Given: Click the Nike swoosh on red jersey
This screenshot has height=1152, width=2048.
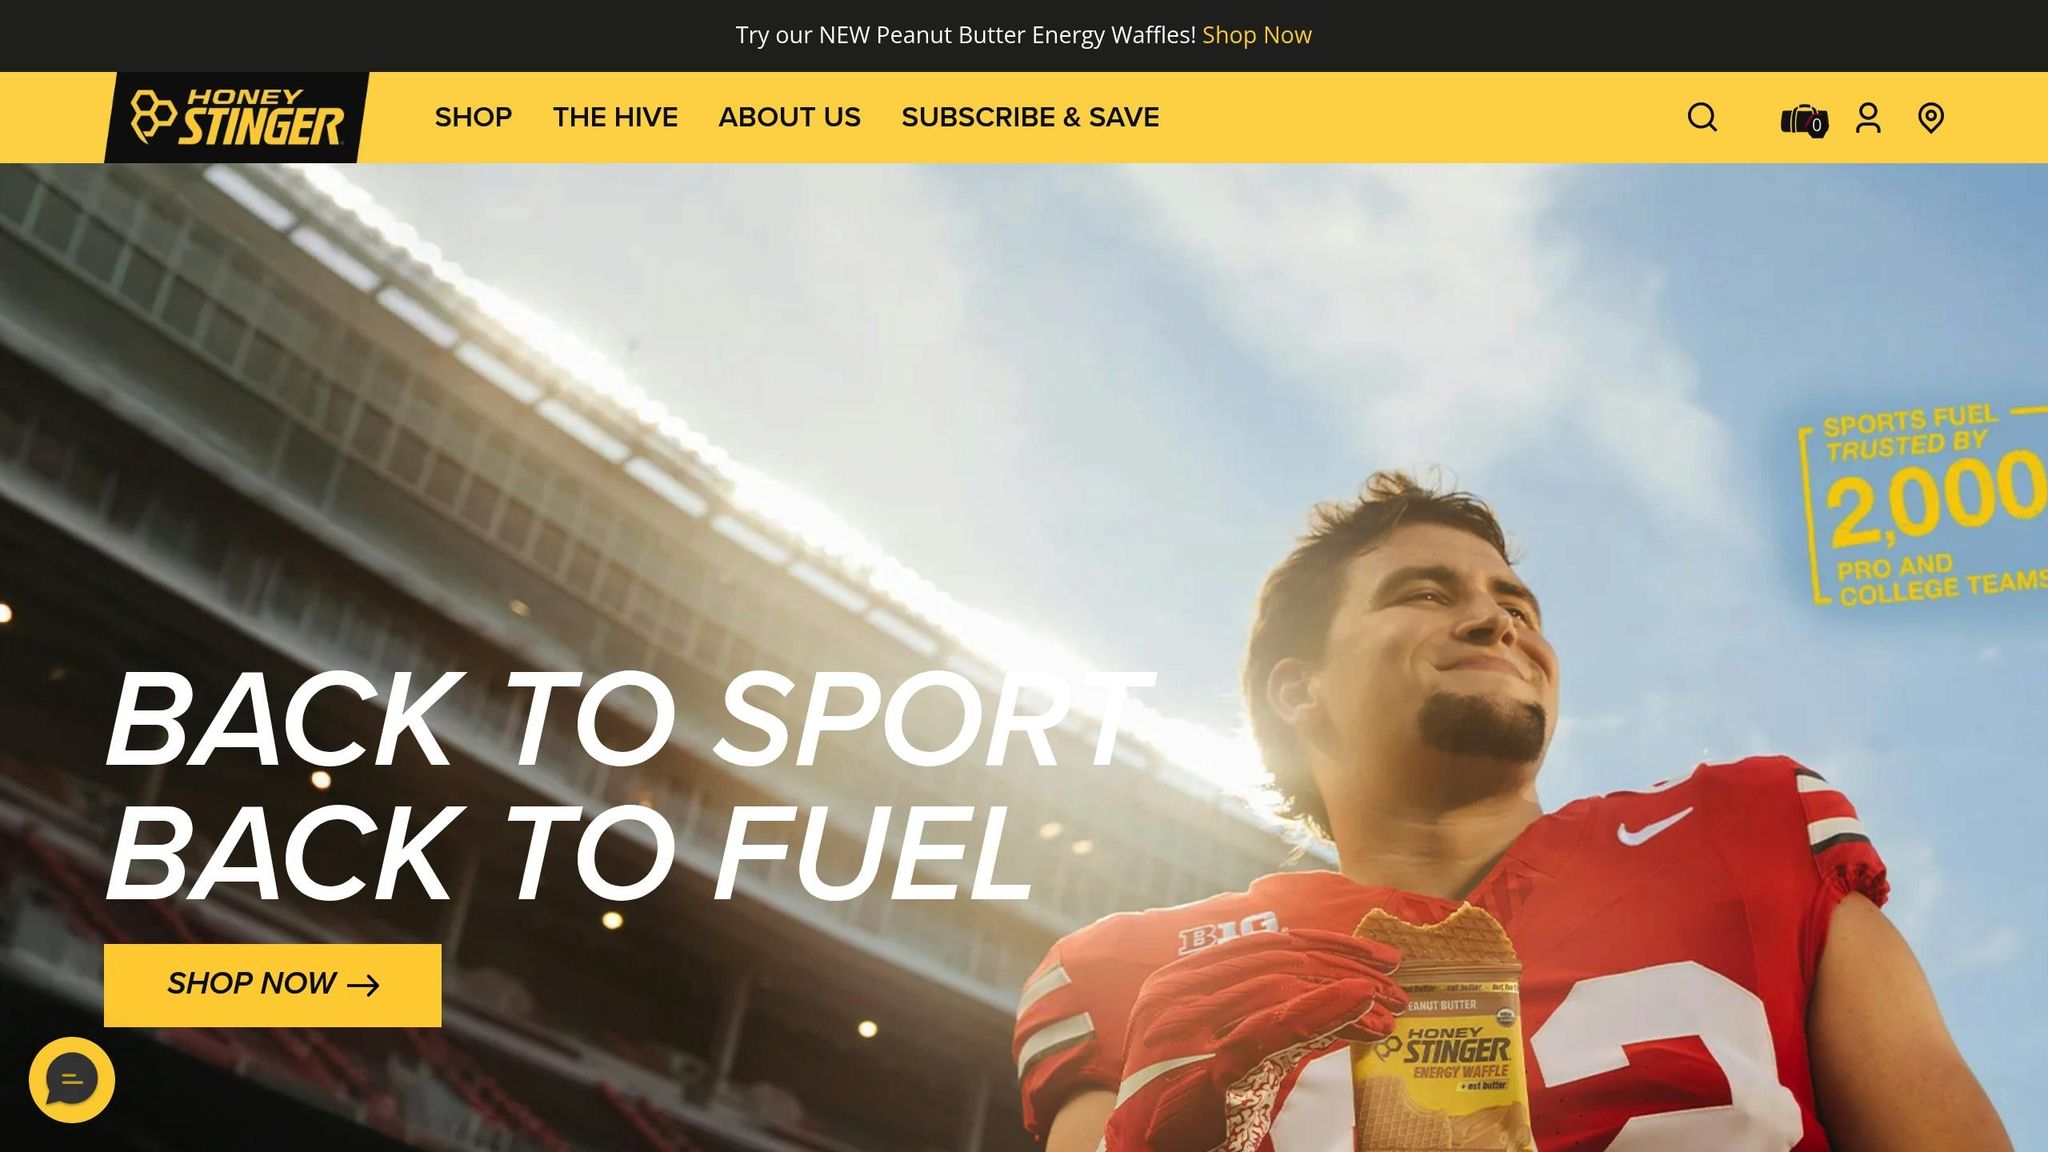Looking at the screenshot, I should click(1653, 824).
